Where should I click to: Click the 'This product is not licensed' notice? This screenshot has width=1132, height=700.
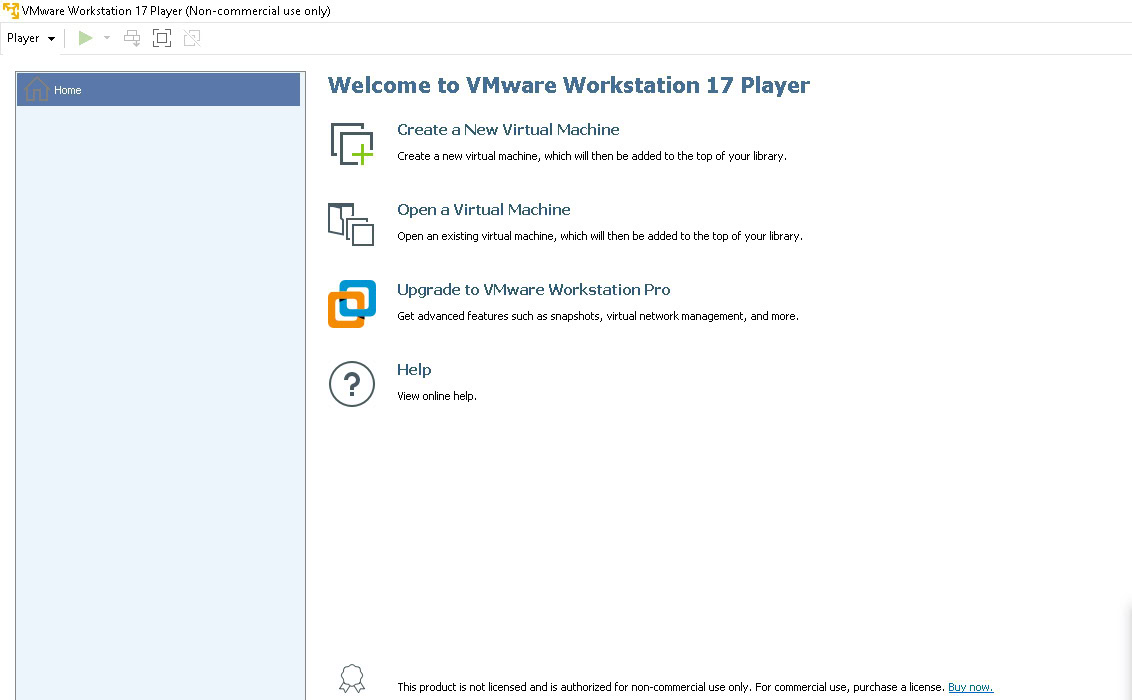(671, 687)
